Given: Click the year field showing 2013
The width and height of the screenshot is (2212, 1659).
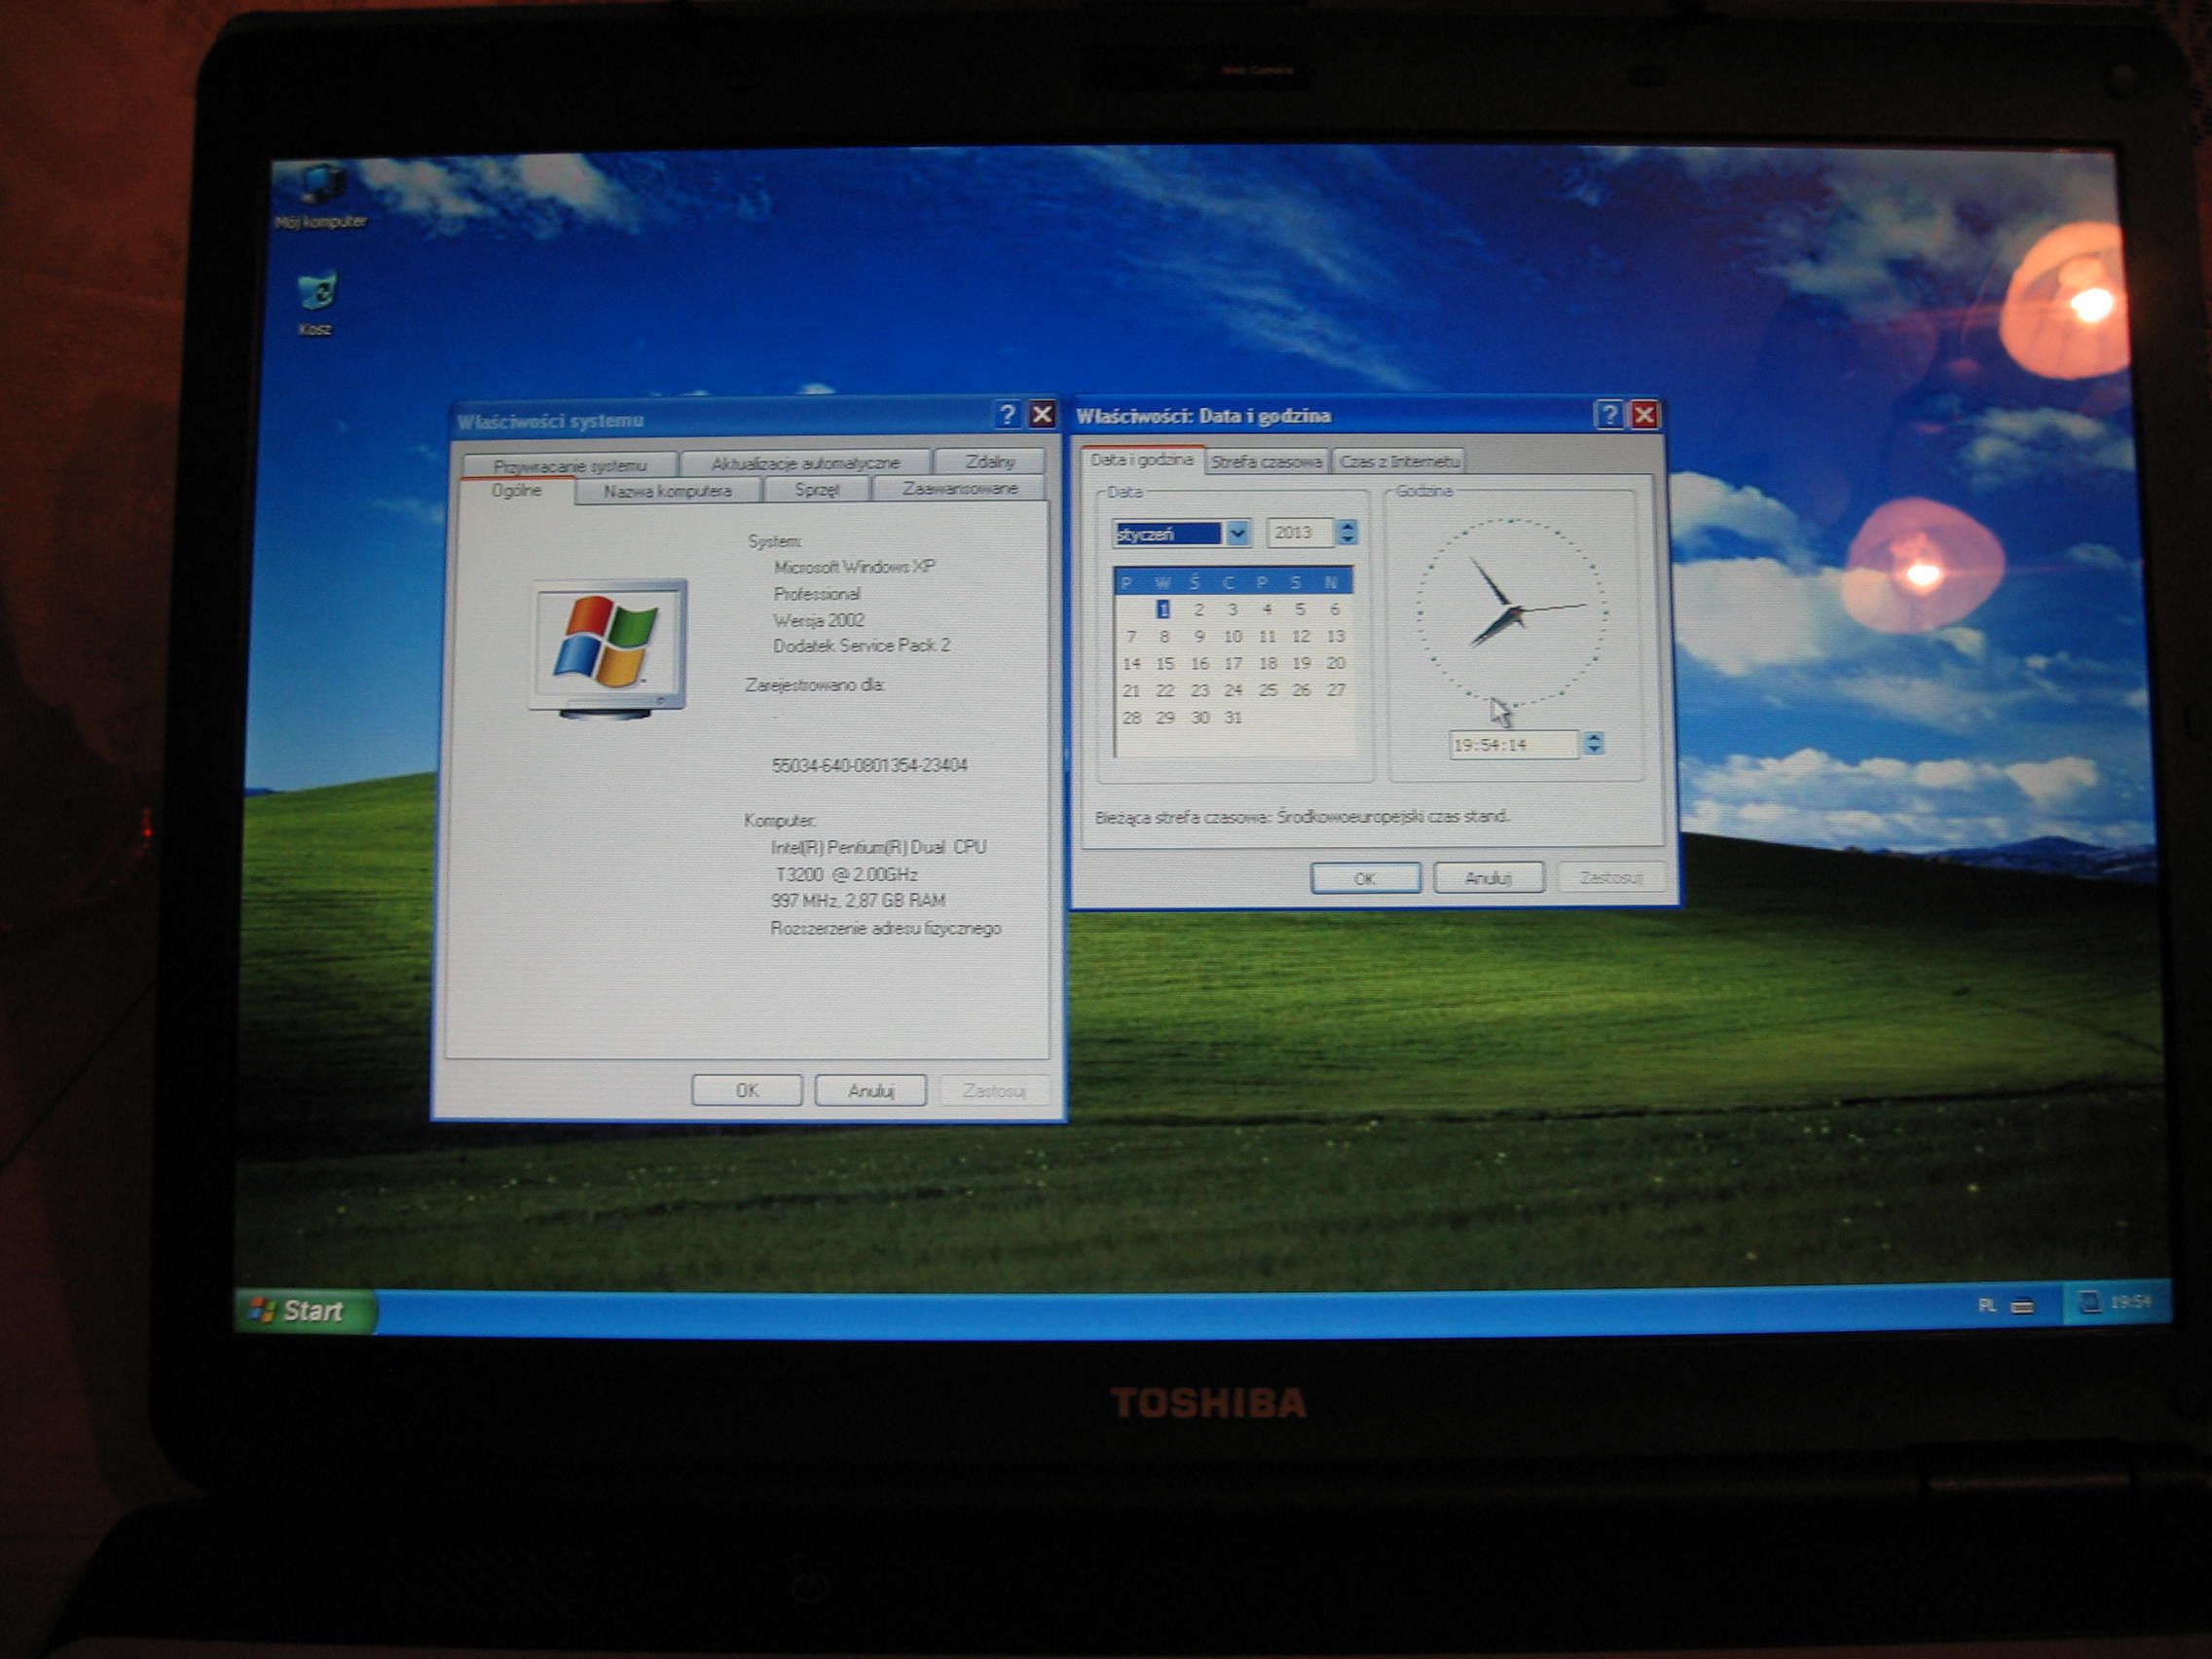Looking at the screenshot, I should click(1300, 532).
